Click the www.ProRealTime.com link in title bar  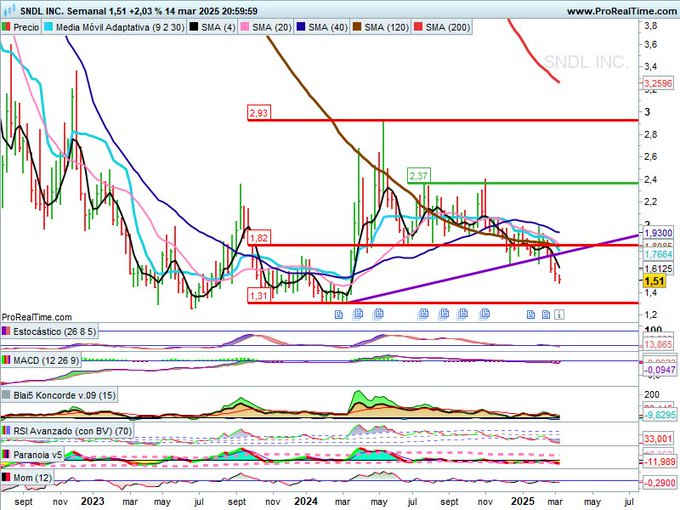coord(622,11)
